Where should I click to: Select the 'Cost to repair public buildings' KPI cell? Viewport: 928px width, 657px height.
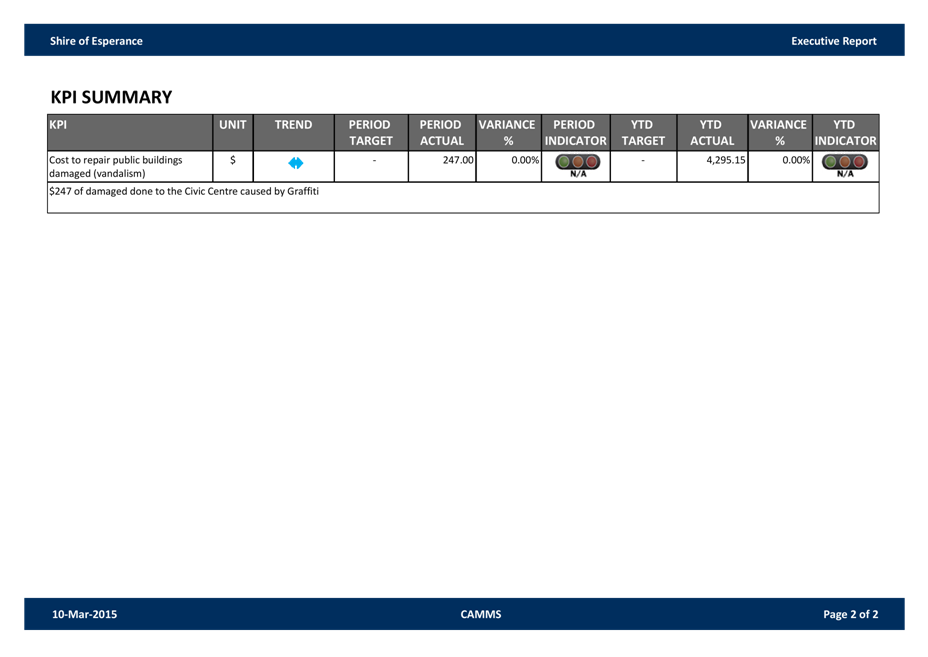coord(115,166)
